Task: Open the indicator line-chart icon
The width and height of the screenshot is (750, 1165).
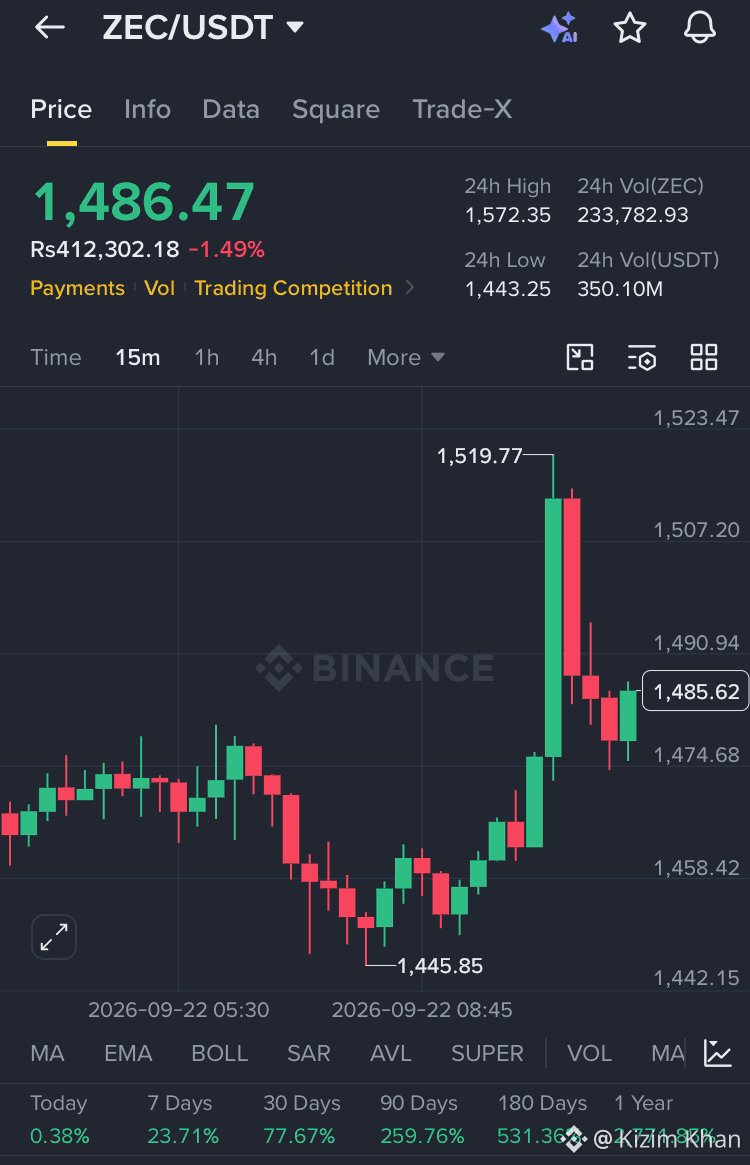Action: pyautogui.click(x=718, y=1053)
